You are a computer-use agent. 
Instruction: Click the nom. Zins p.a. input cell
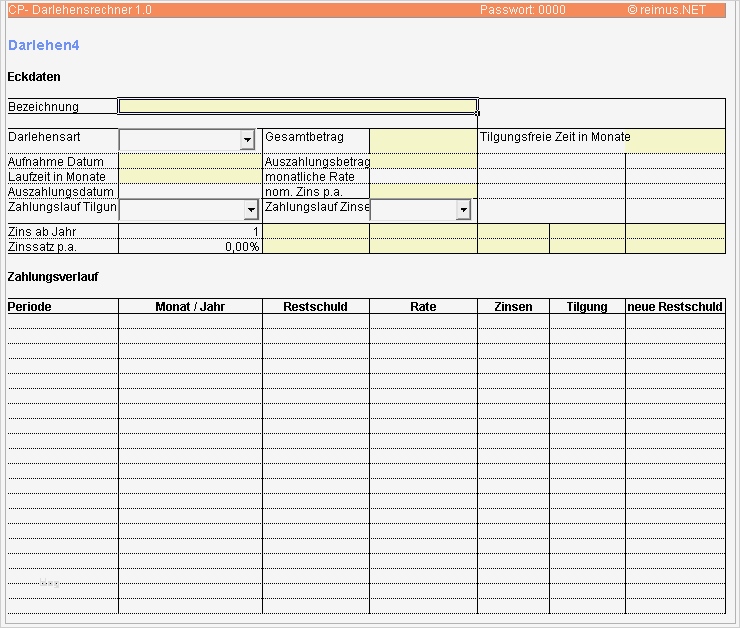[423, 192]
